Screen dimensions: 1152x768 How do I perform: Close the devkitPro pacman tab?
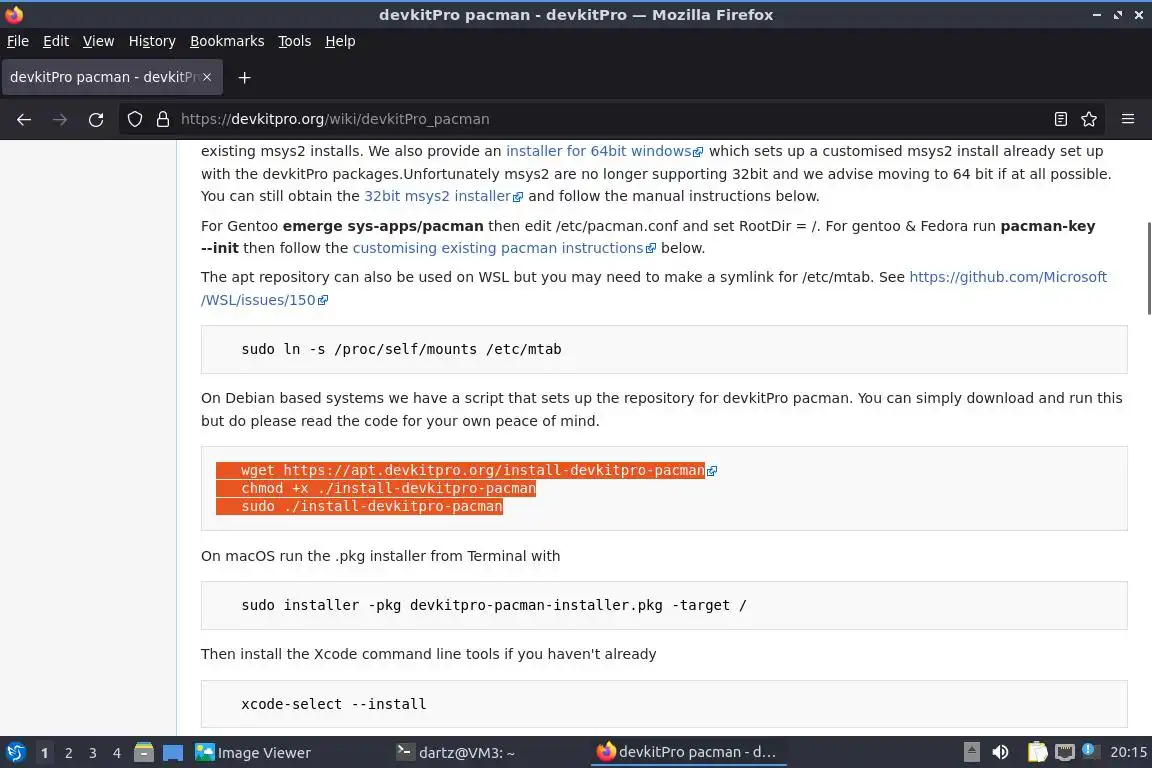click(x=207, y=77)
